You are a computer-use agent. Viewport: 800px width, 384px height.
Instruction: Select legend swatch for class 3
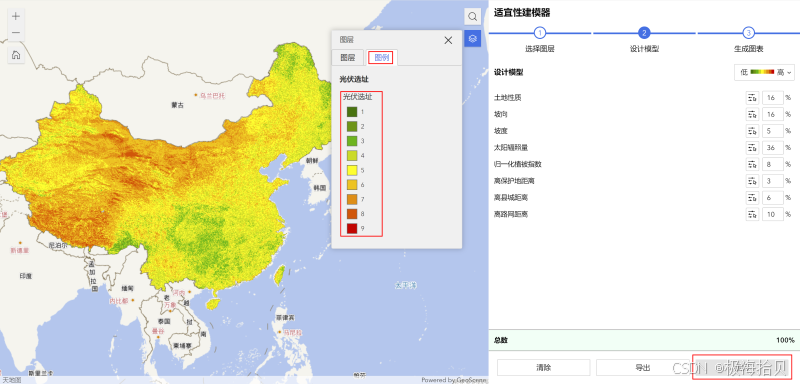[352, 141]
